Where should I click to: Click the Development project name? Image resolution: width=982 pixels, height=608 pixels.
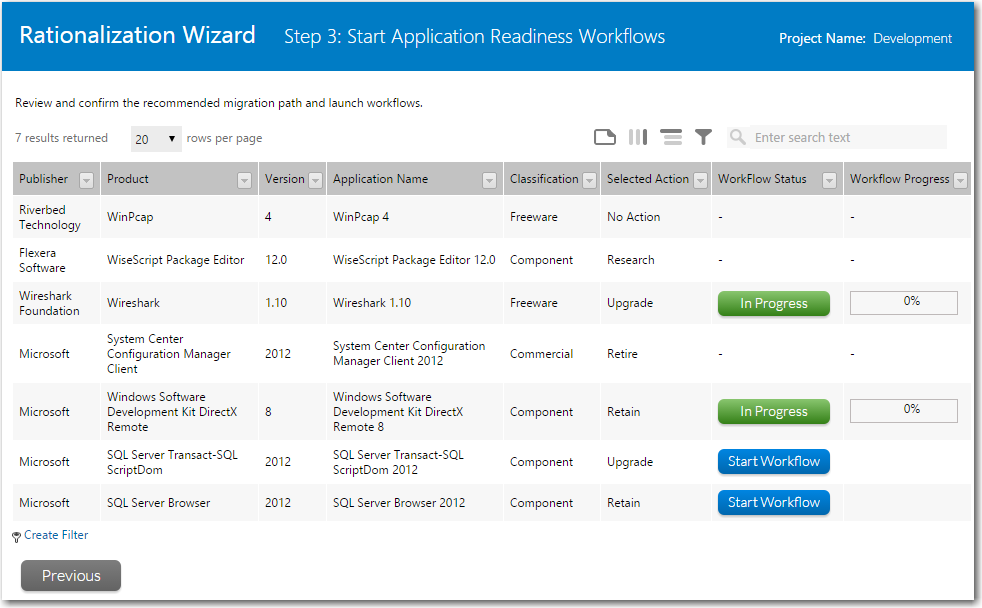tap(912, 38)
